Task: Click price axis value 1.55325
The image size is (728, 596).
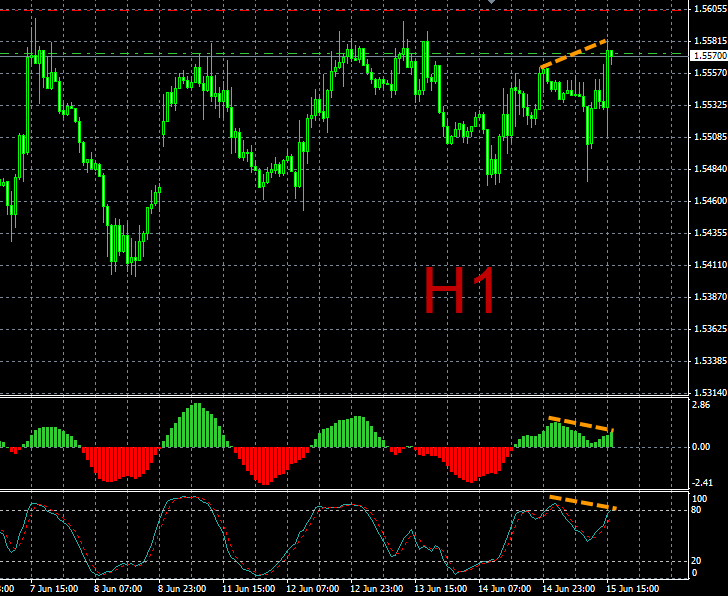Action: click(x=710, y=105)
